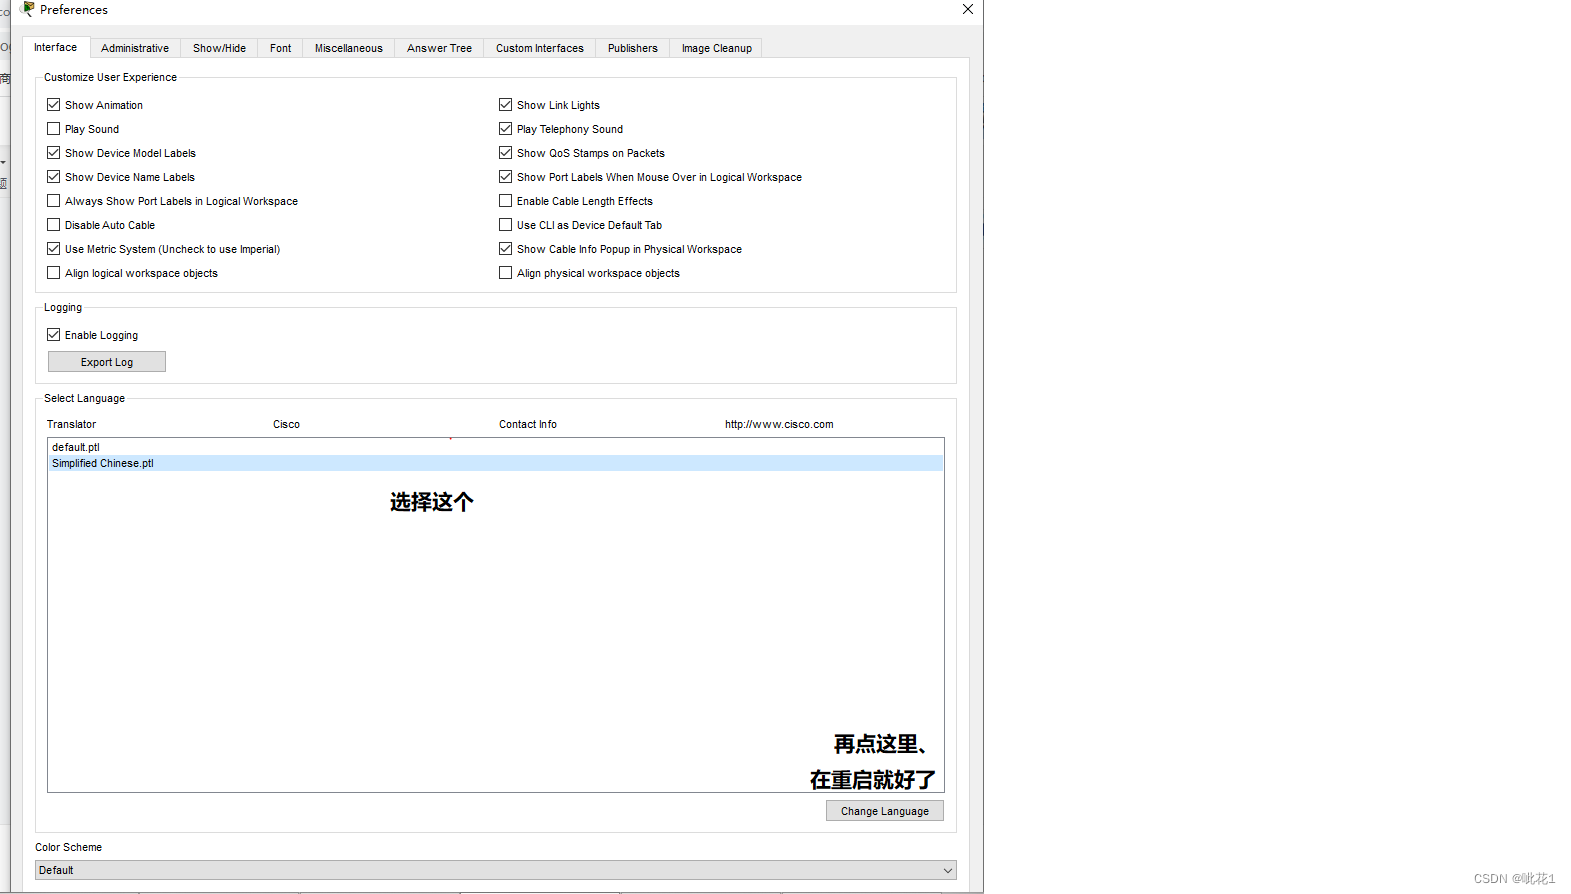Uncheck Show Animation
Screen dimensions: 1571x894
(54, 105)
